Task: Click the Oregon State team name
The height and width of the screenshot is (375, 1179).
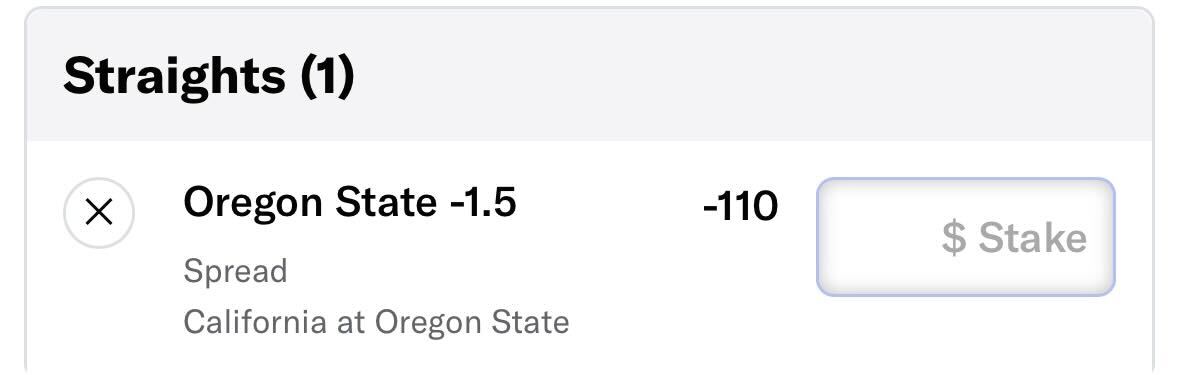Action: 310,202
